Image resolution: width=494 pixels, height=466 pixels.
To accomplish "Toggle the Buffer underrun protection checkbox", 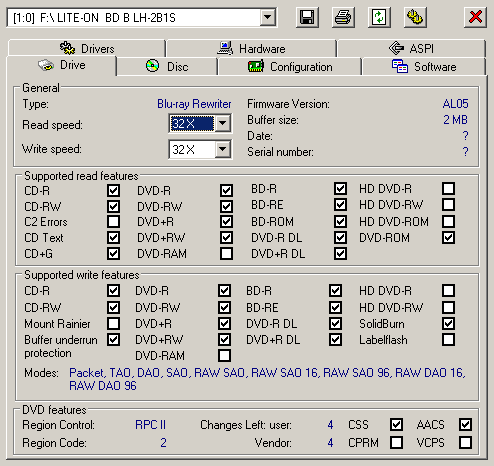I will pos(113,340).
